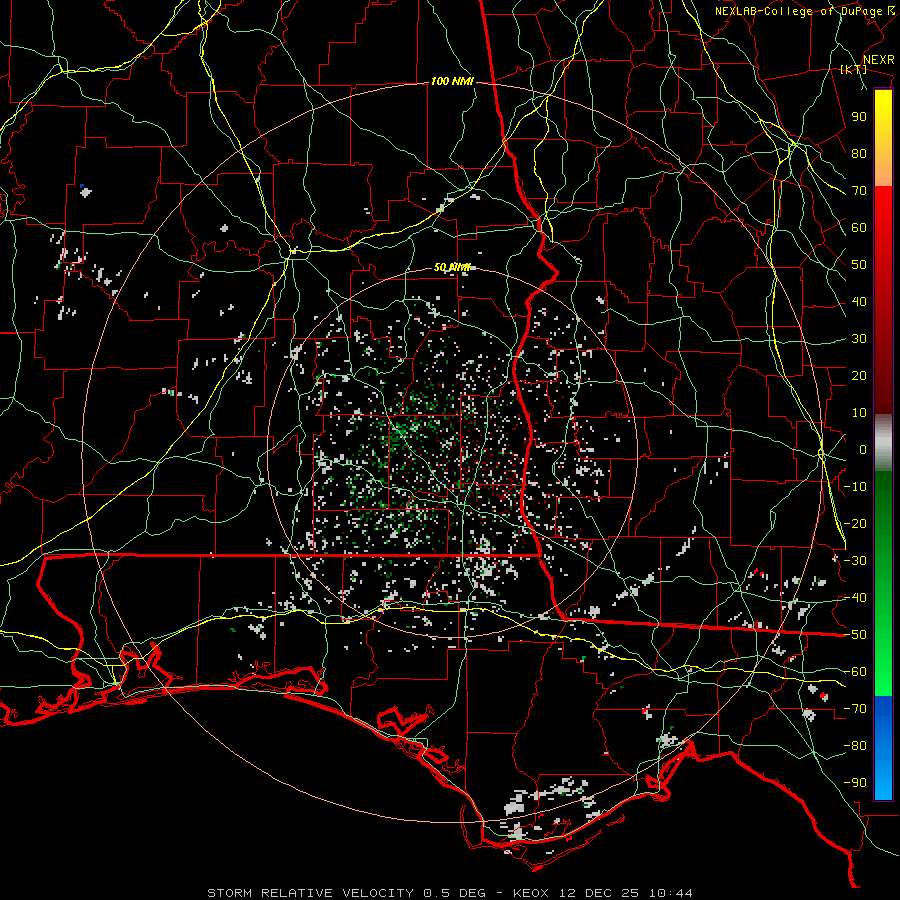
Task: Click the "[KT]" units label
Action: tap(854, 69)
